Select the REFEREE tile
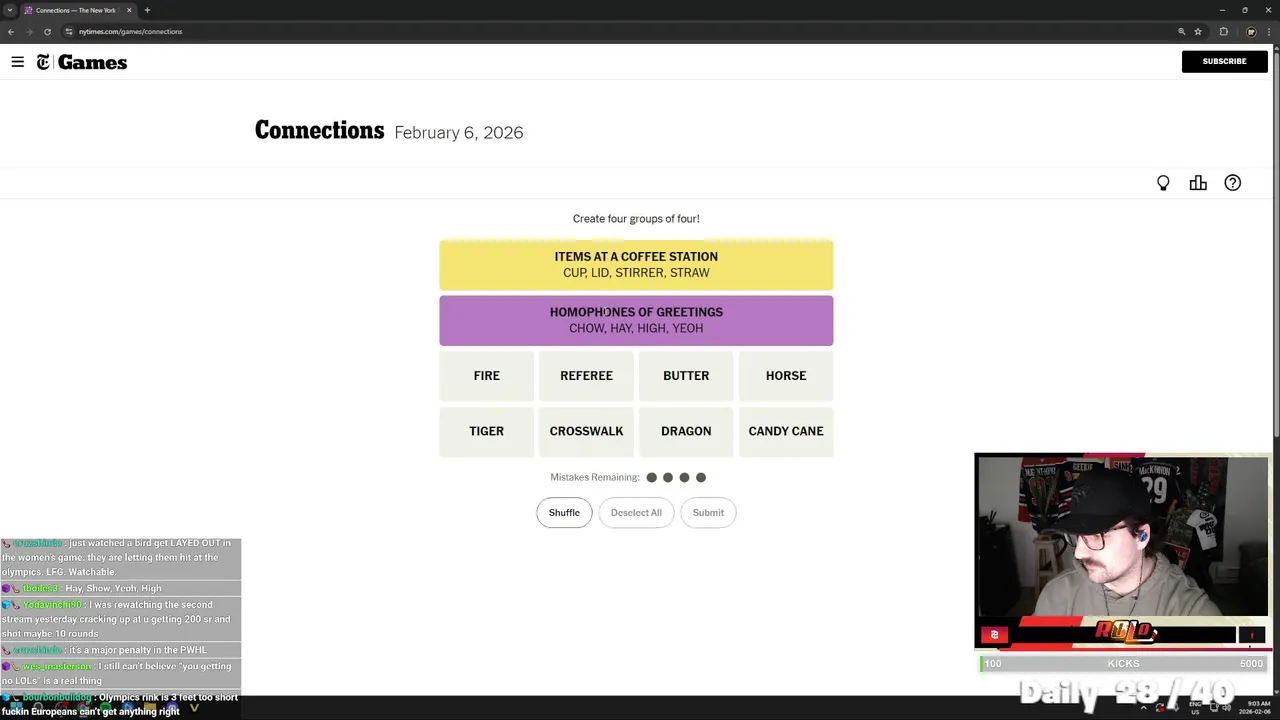Image resolution: width=1280 pixels, height=720 pixels. click(x=586, y=376)
